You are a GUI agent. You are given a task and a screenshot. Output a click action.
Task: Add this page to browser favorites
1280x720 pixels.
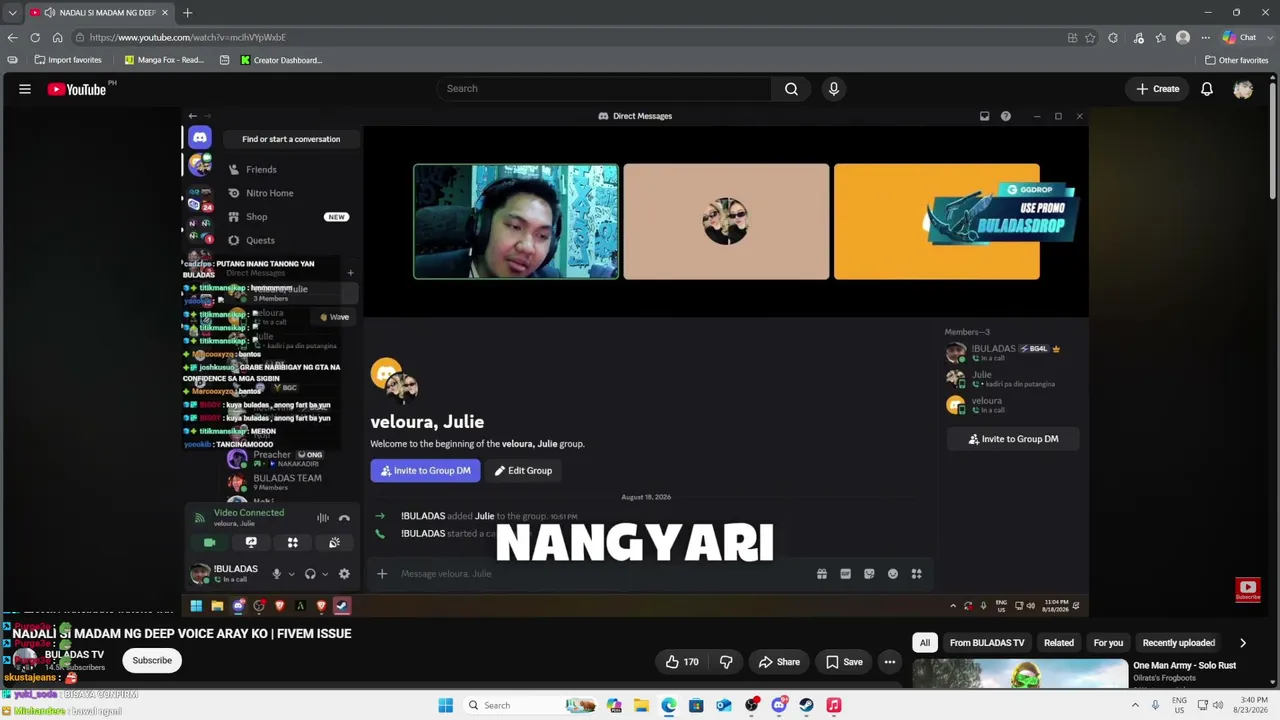pos(1090,38)
